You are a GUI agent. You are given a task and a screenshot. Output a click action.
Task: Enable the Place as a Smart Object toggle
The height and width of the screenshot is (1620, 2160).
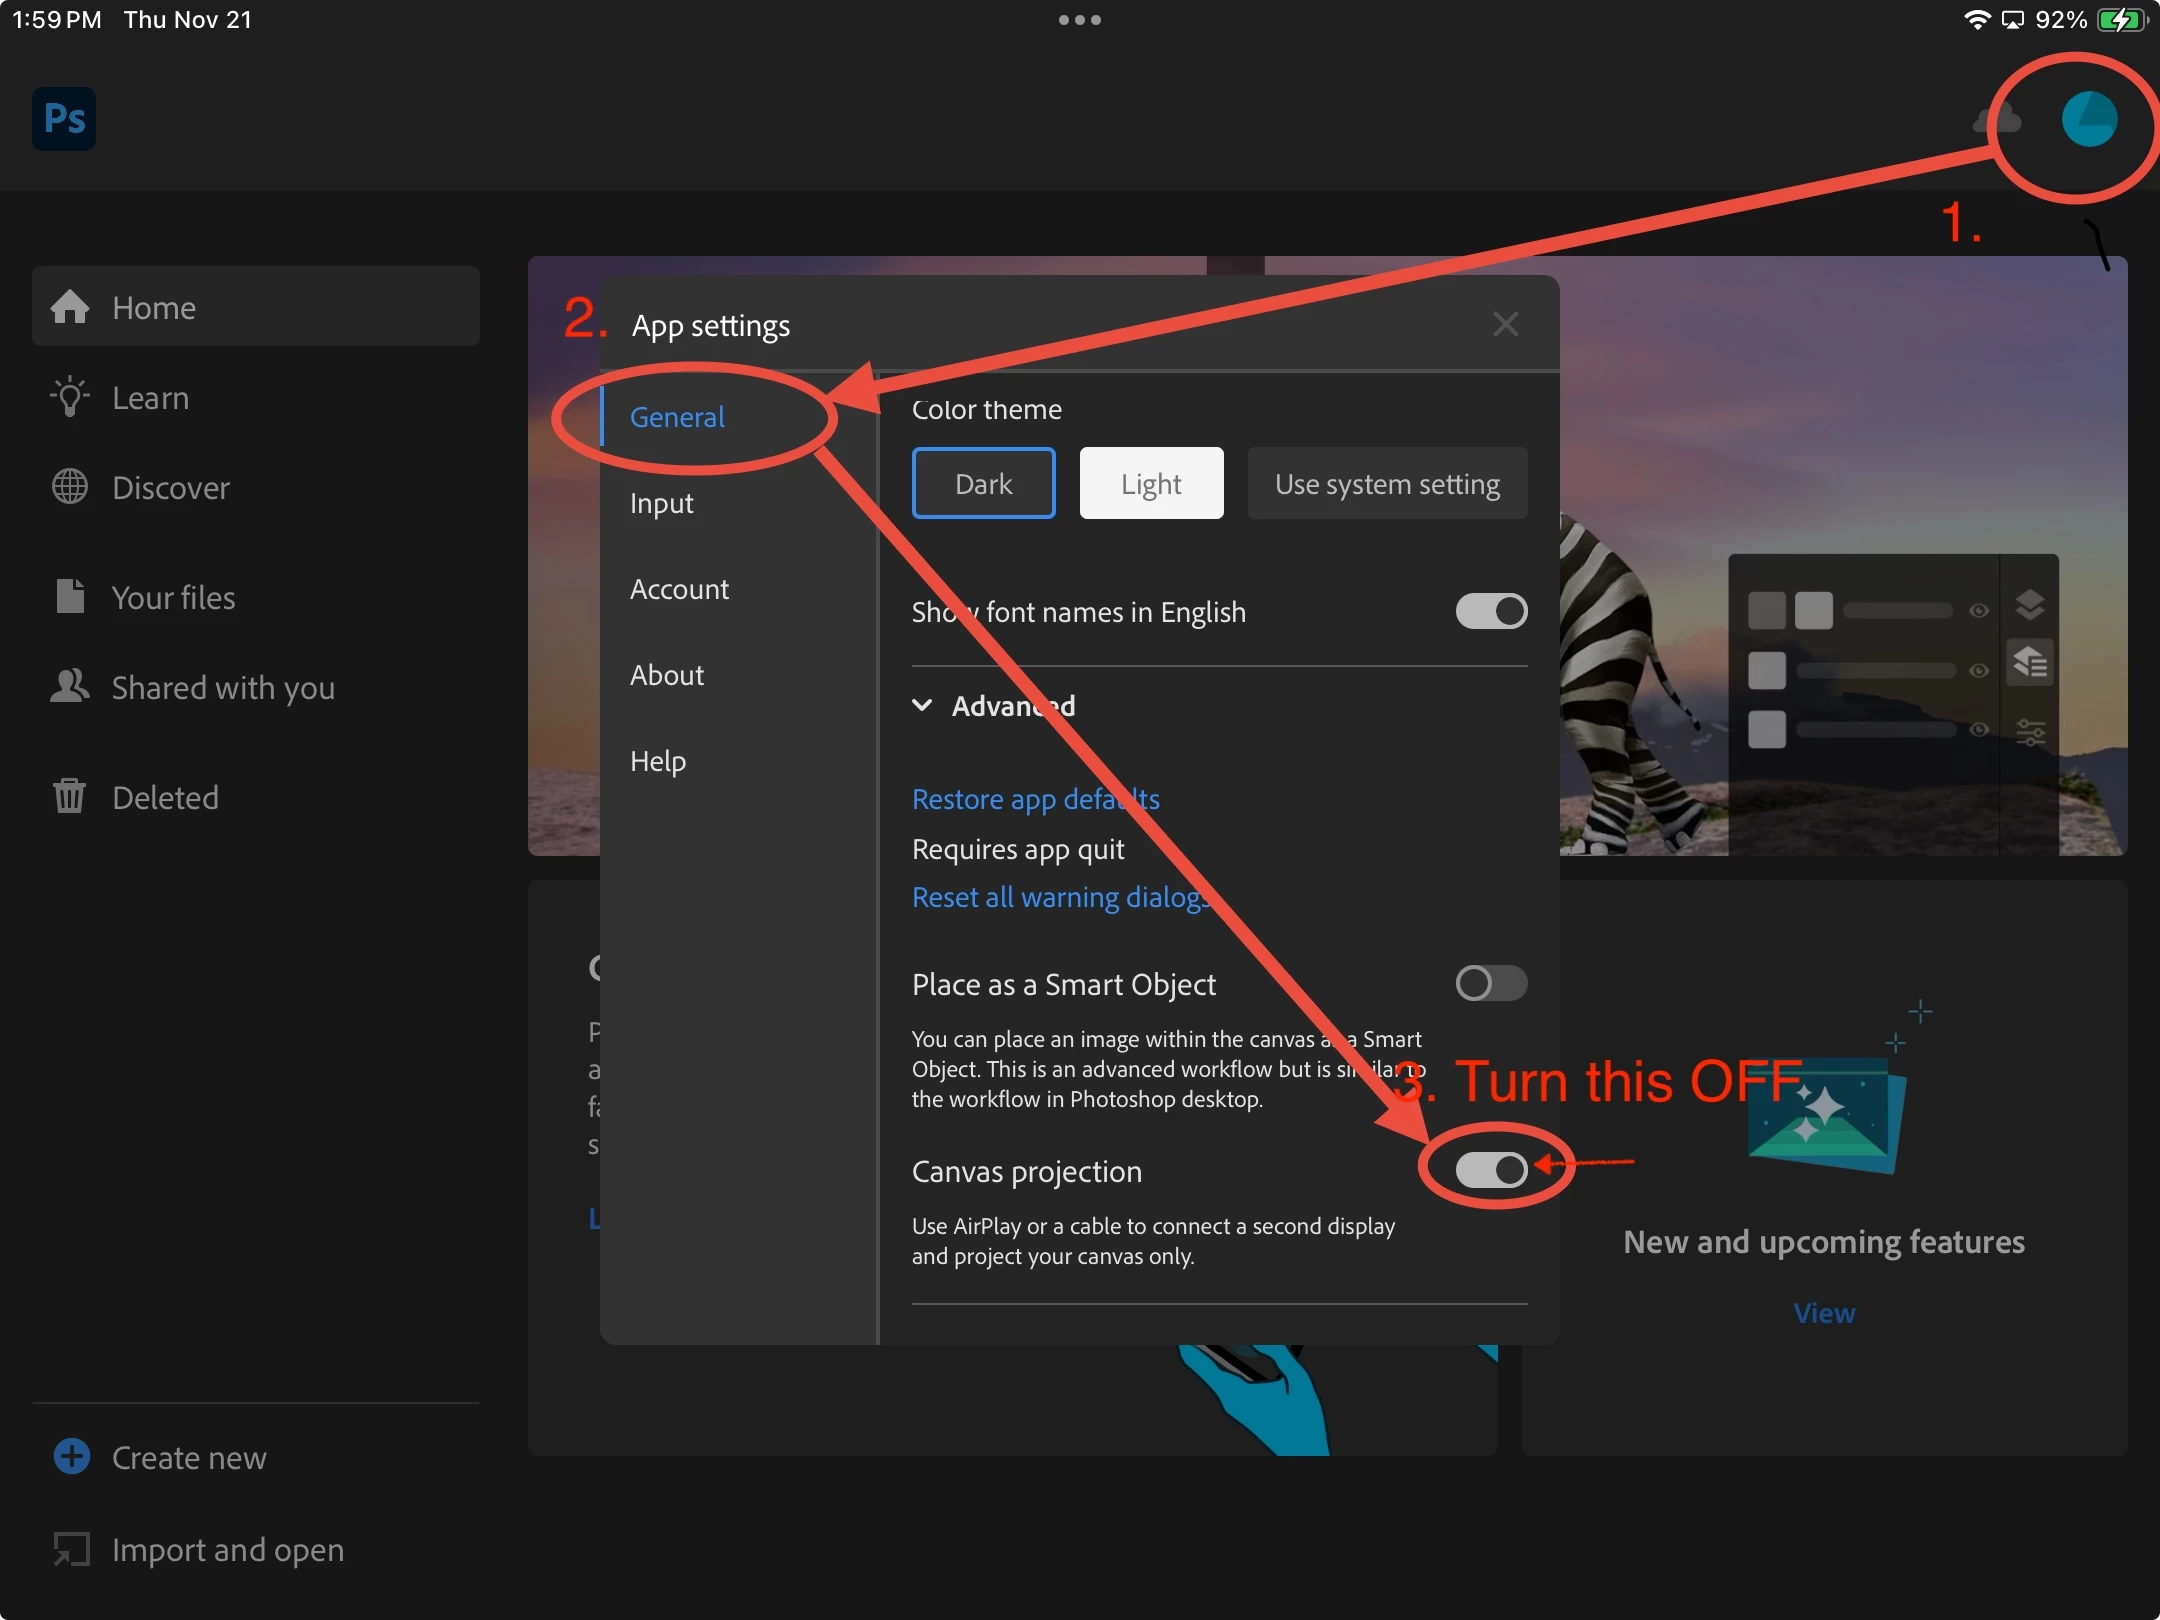tap(1491, 983)
